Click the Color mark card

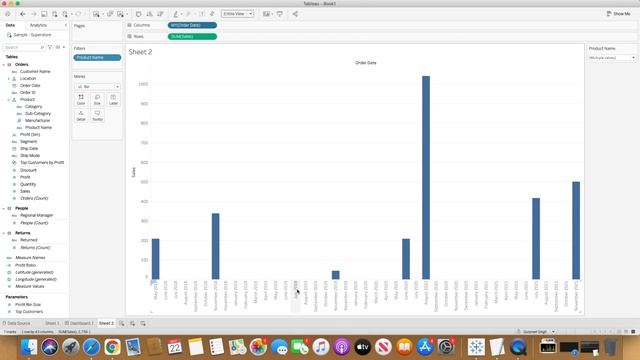(81, 99)
